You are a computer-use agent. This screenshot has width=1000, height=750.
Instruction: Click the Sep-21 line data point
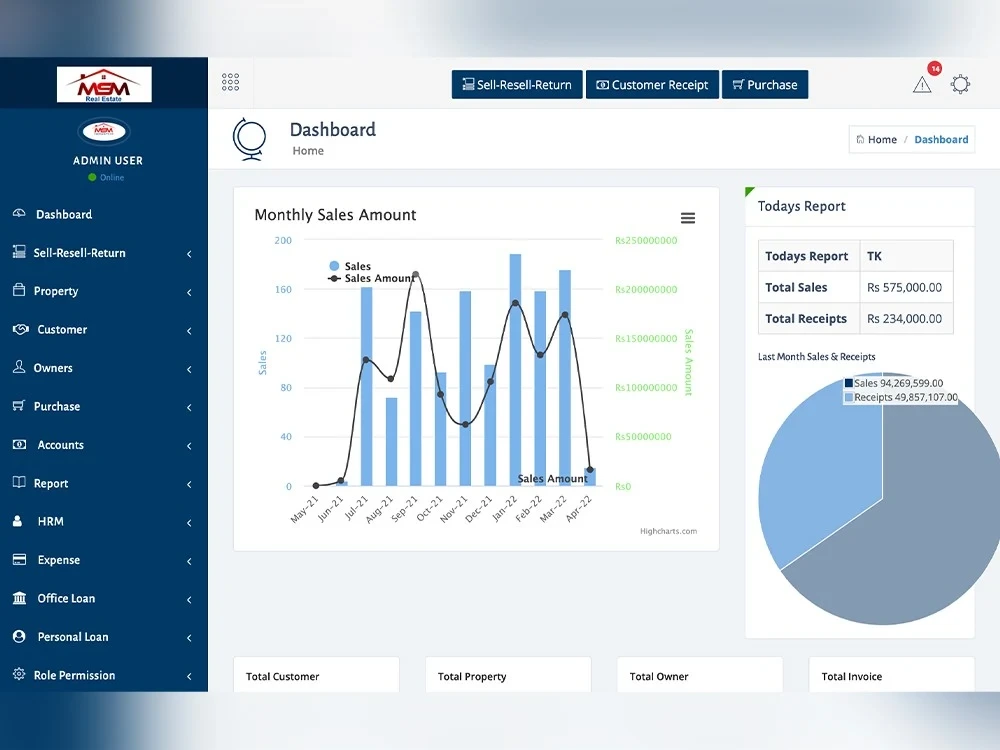(x=416, y=276)
